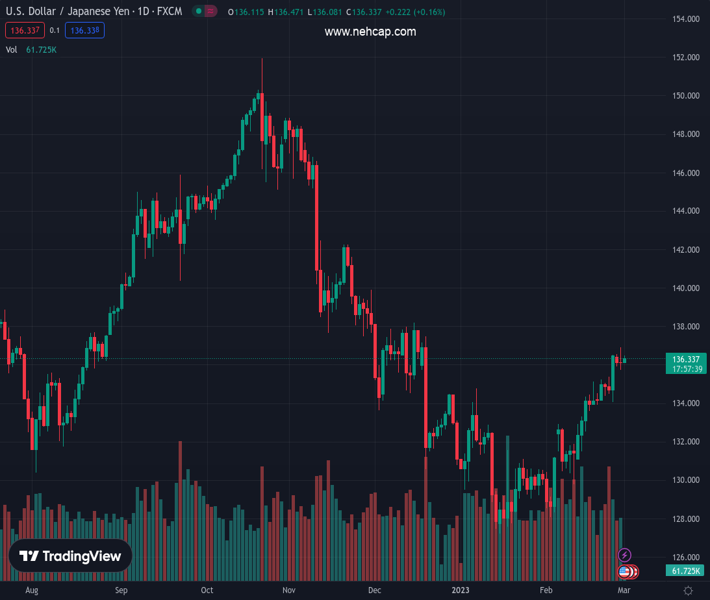Click the blue buy price 136.338 button
Image resolution: width=710 pixels, height=600 pixels.
(x=84, y=30)
